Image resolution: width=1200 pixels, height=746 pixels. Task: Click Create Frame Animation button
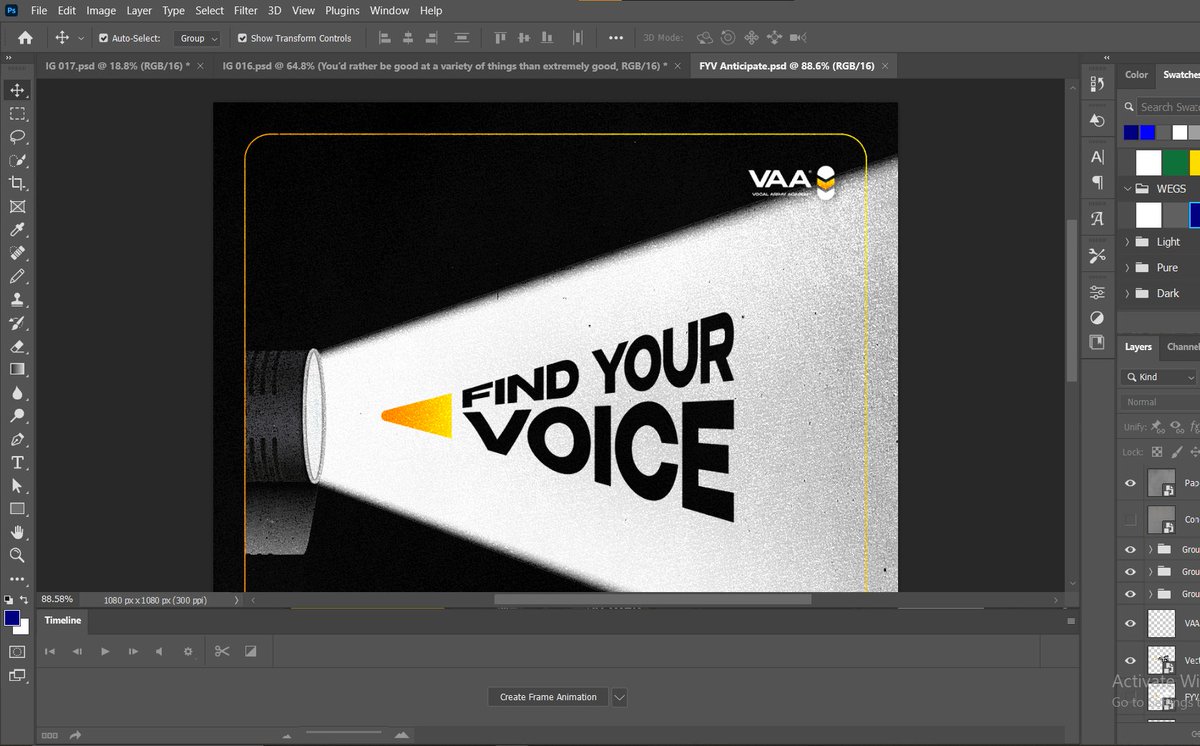pyautogui.click(x=548, y=697)
